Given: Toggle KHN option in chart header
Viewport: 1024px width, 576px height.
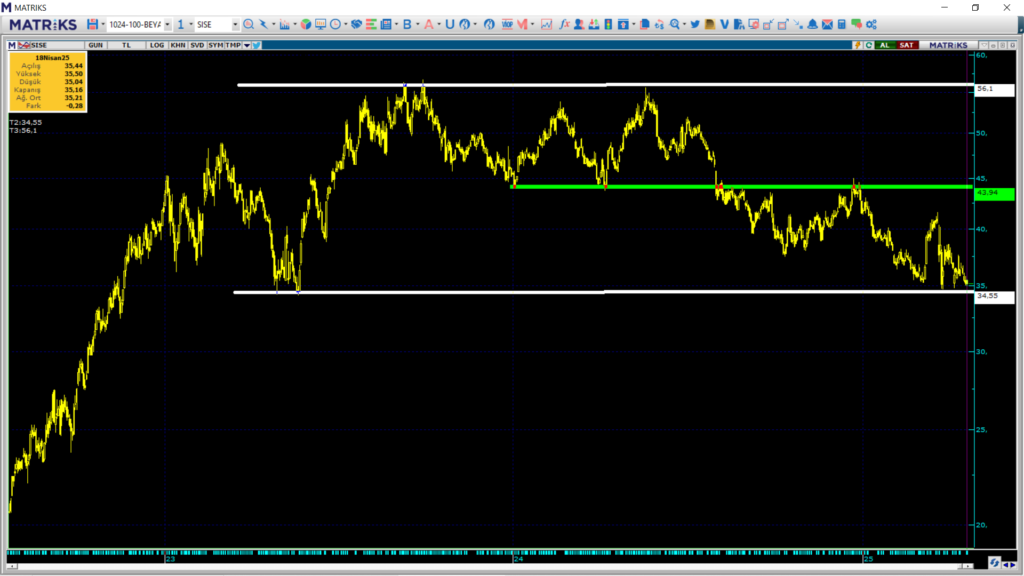Looking at the screenshot, I should coord(178,45).
